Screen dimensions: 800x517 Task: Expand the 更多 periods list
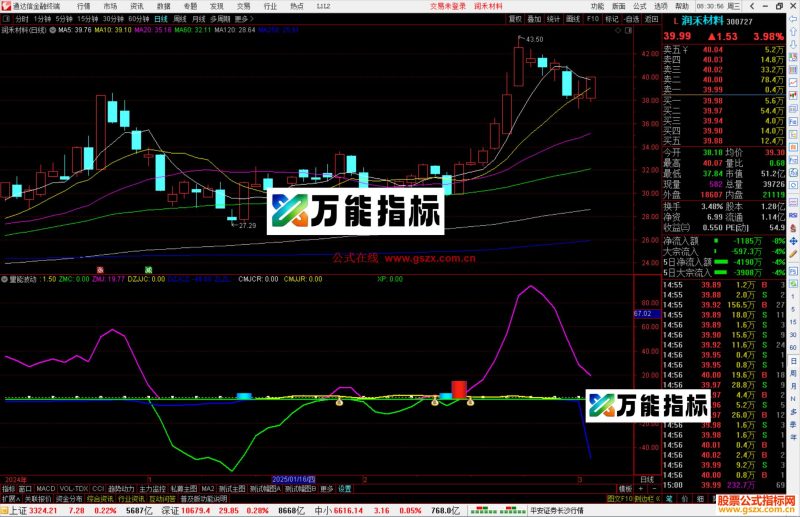[x=244, y=19]
